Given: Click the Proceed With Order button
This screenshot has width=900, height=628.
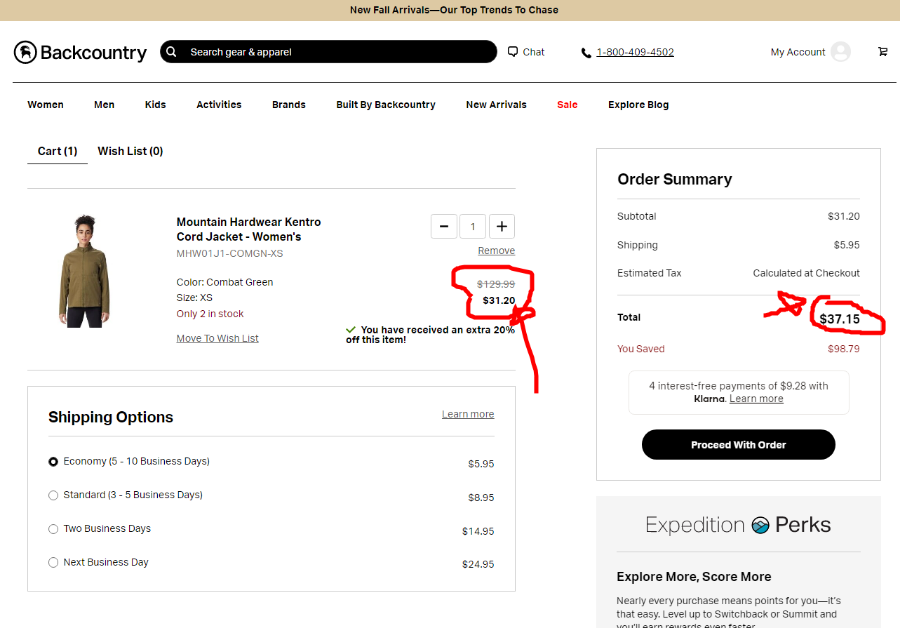Looking at the screenshot, I should [x=738, y=445].
